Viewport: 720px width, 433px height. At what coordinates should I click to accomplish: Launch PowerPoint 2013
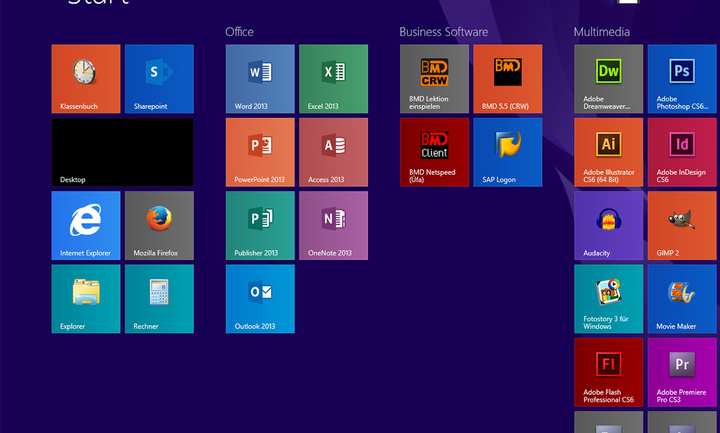click(260, 152)
